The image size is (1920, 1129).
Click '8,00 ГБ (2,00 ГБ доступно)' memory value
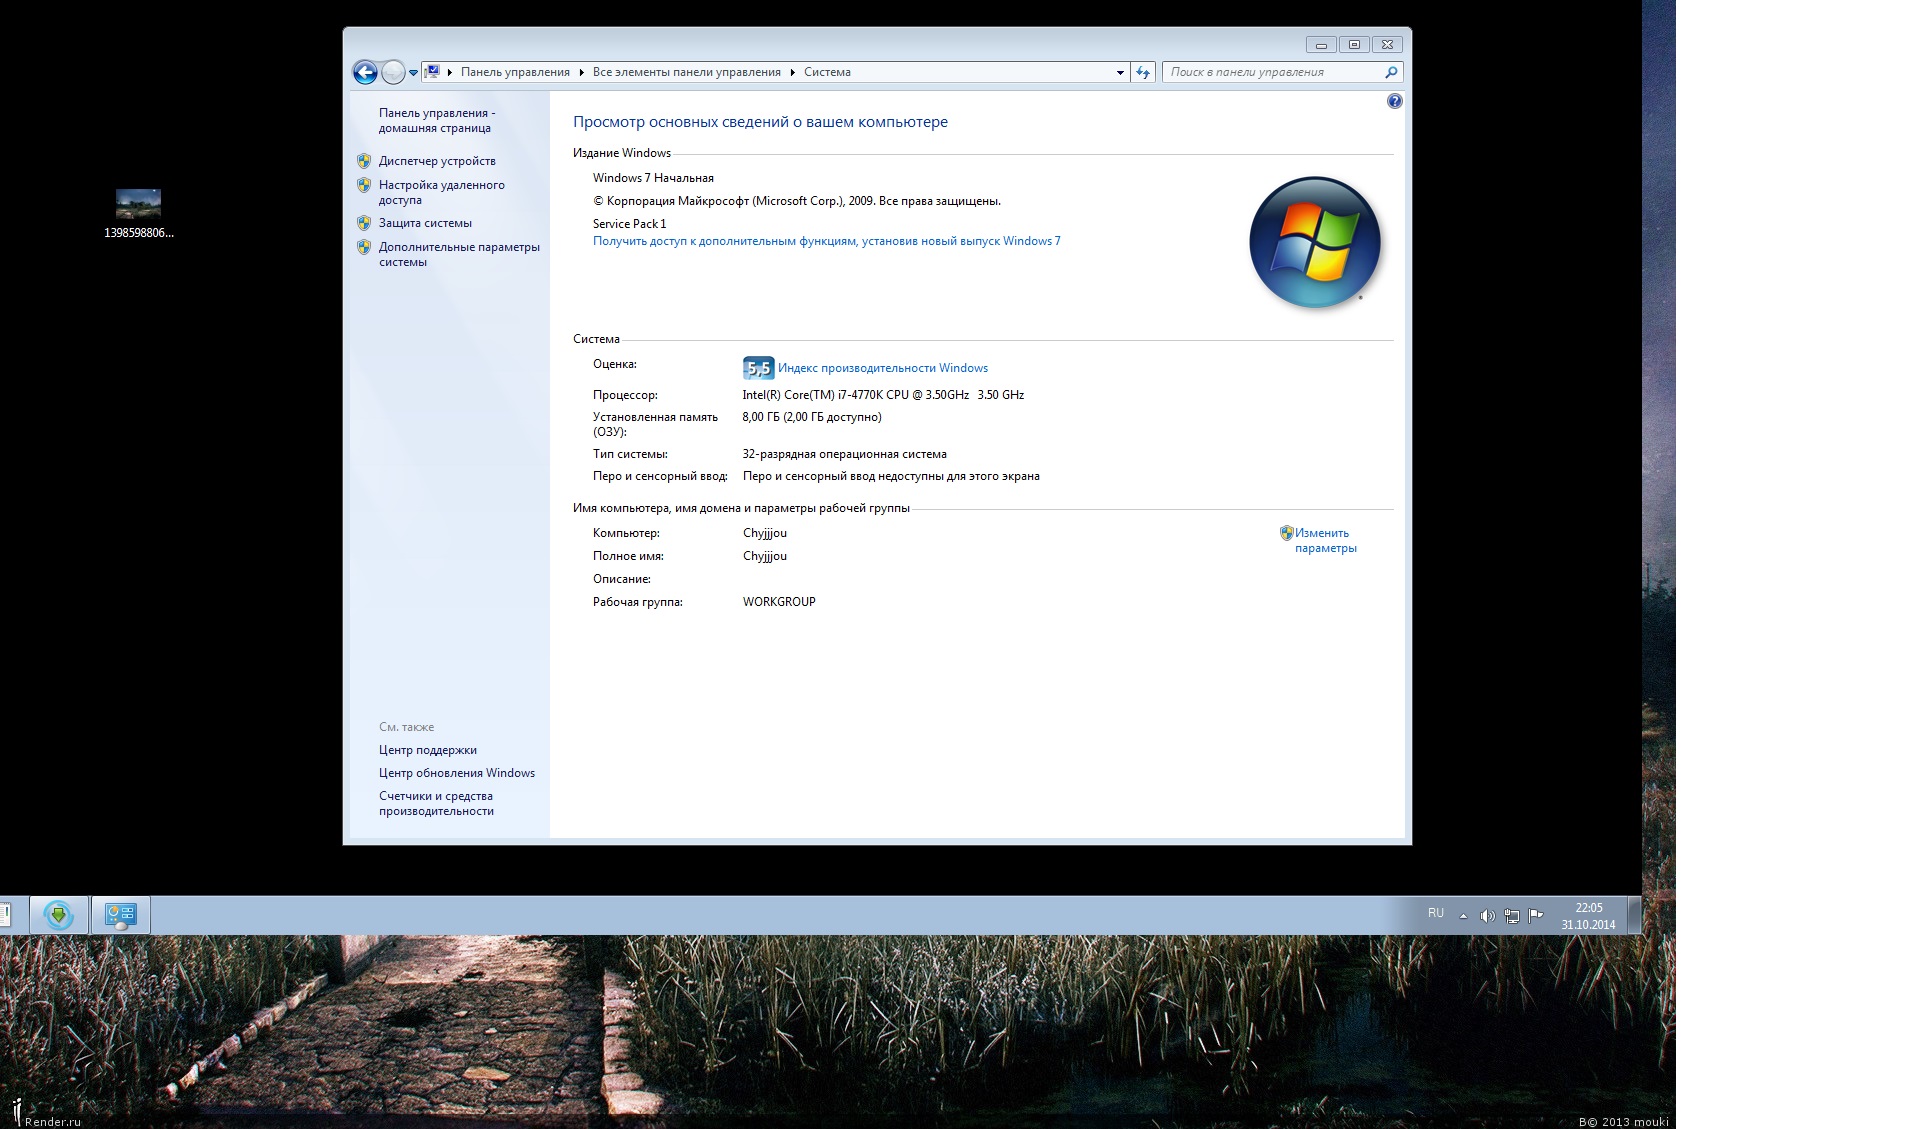(x=812, y=417)
